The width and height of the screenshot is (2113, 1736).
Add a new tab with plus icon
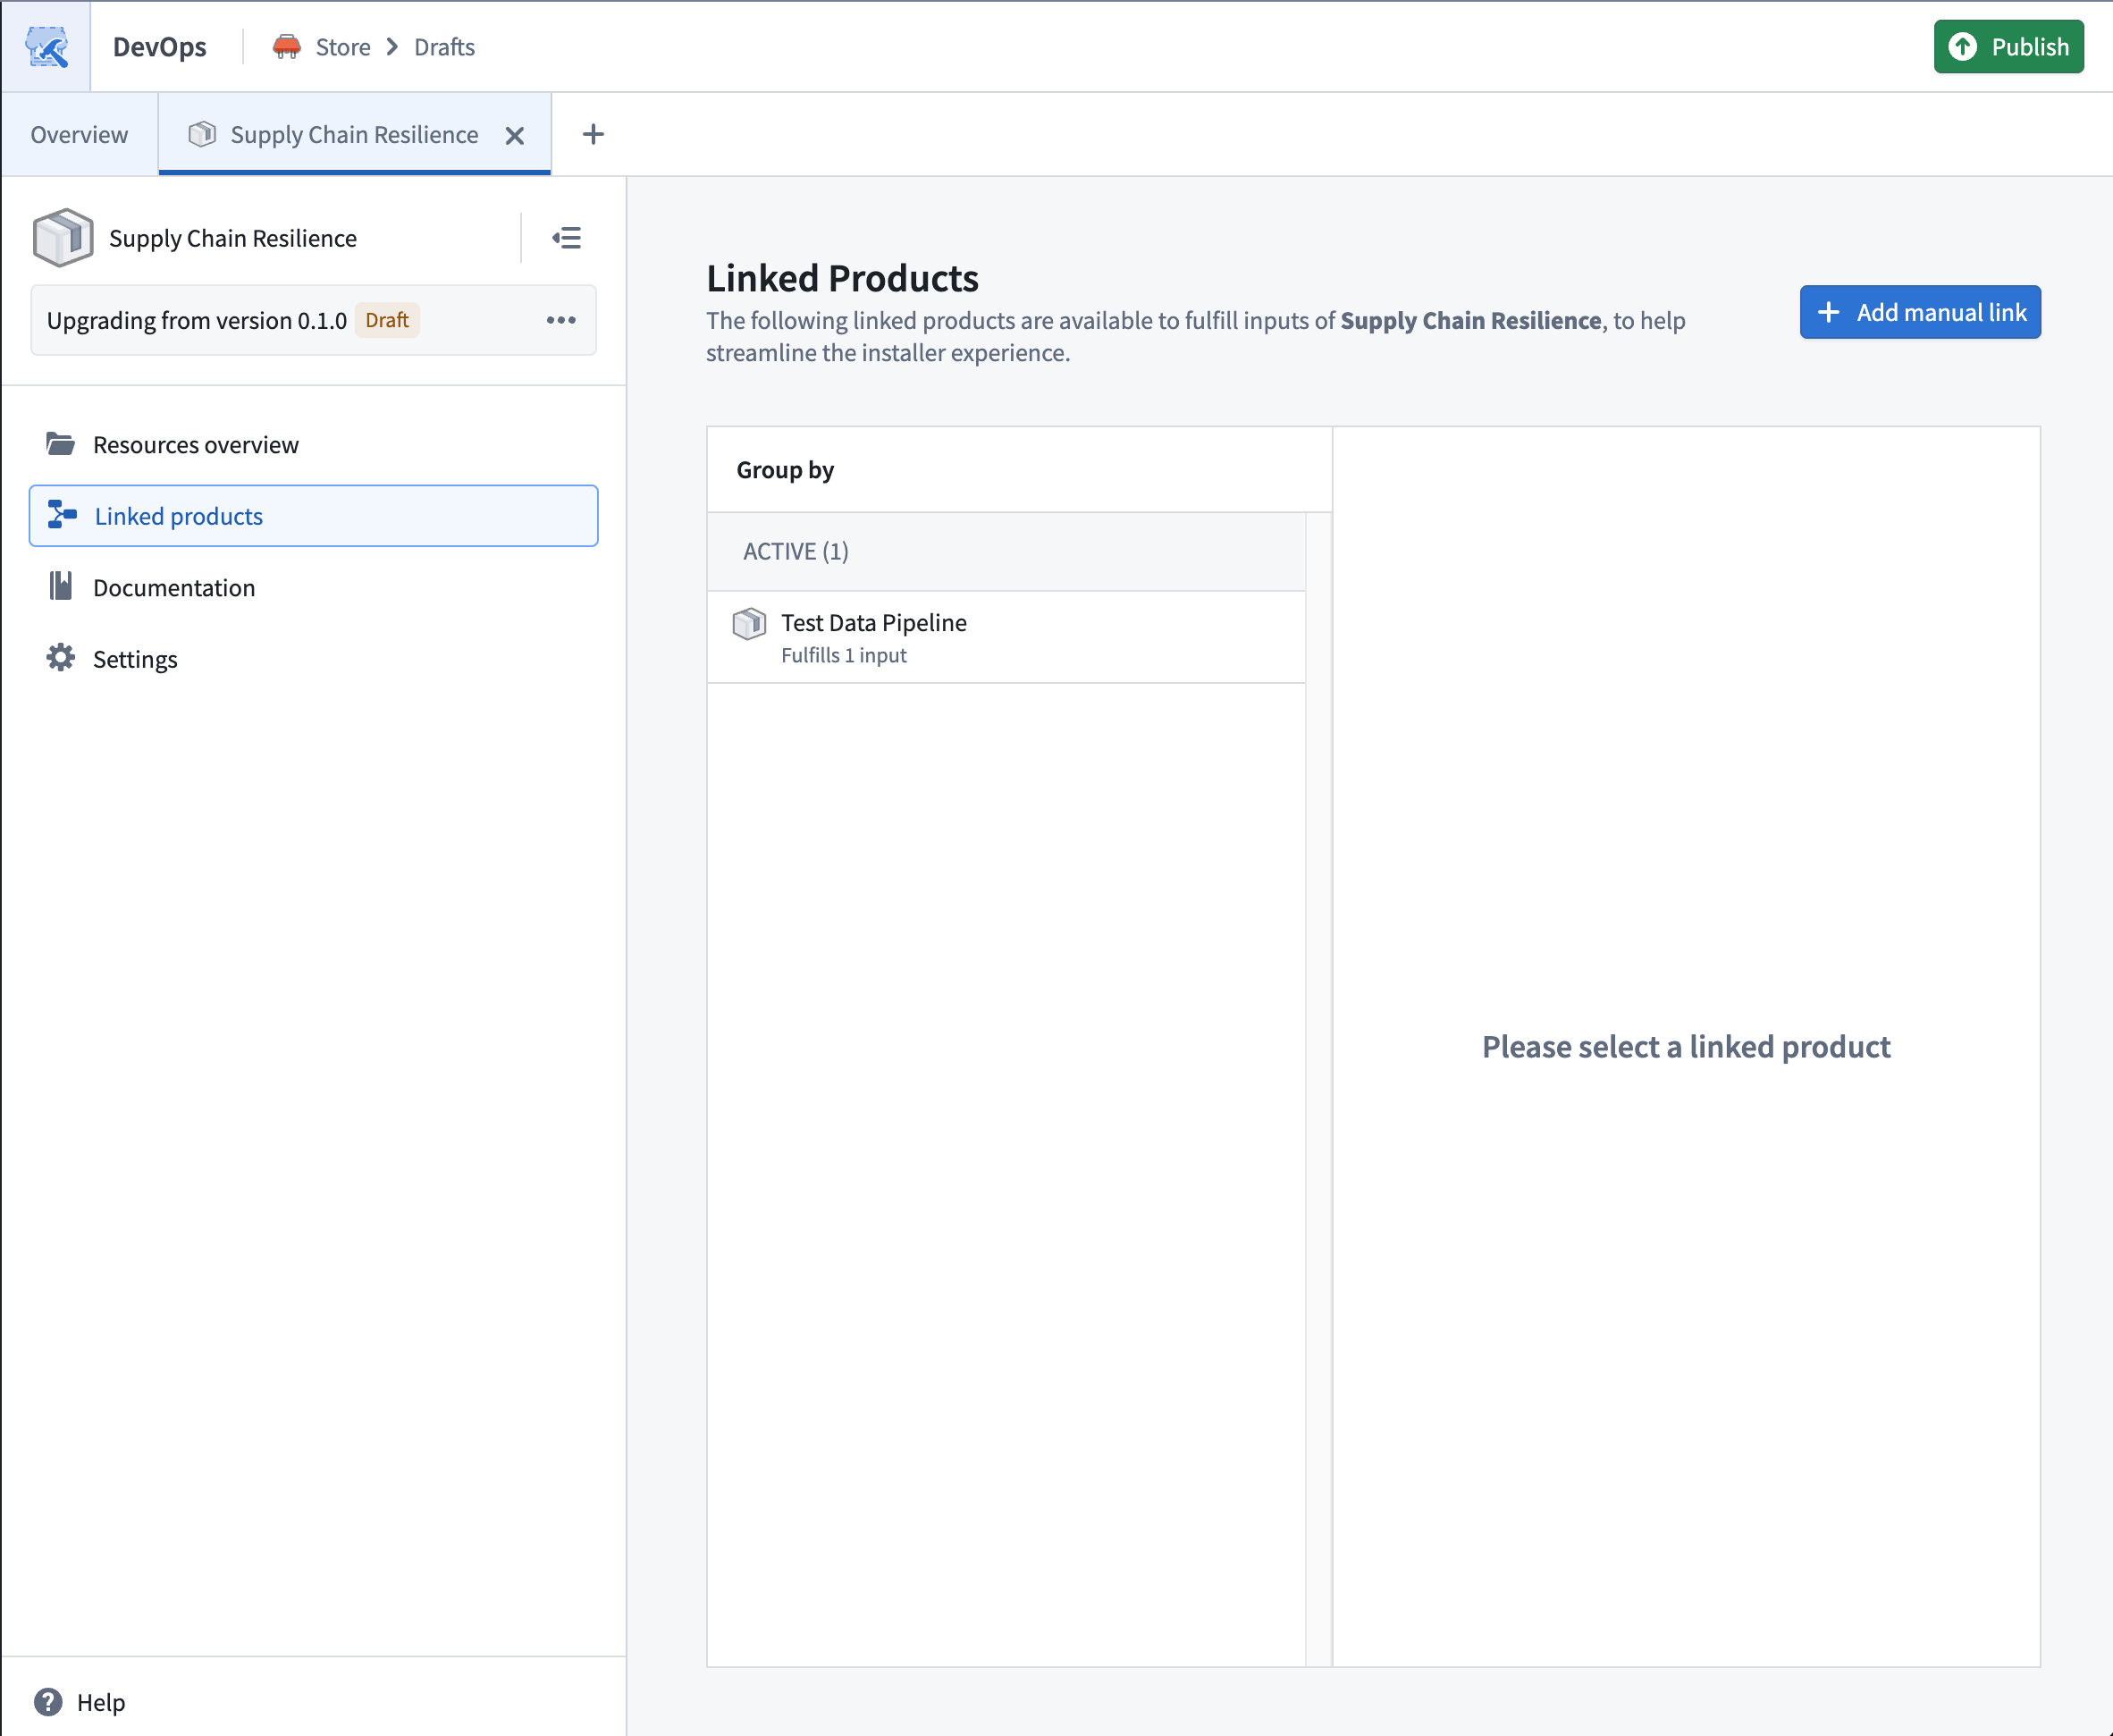593,135
